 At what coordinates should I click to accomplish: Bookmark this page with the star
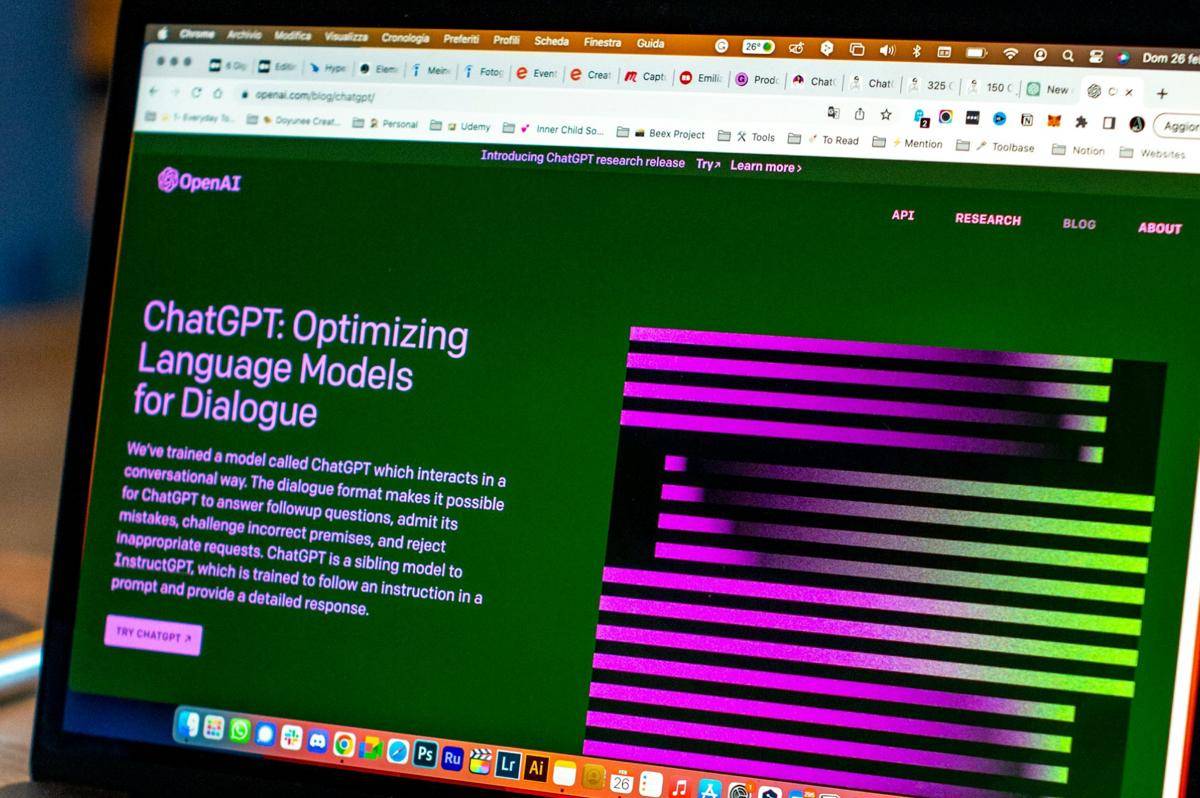coord(886,115)
